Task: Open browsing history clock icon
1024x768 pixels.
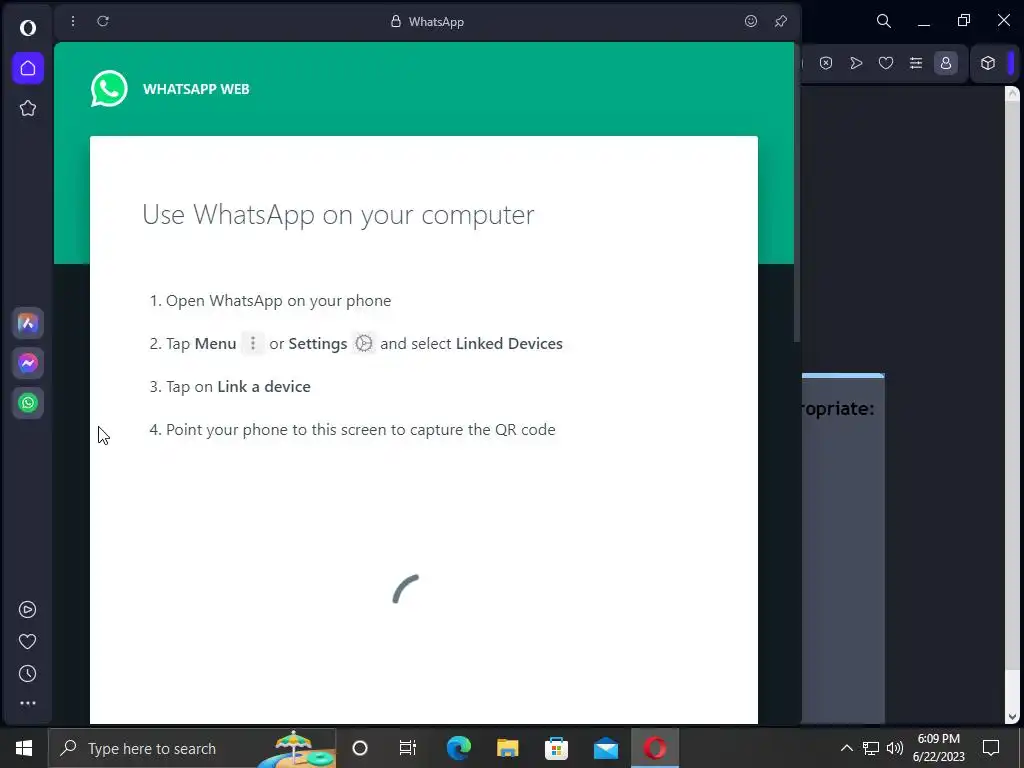Action: [x=27, y=673]
